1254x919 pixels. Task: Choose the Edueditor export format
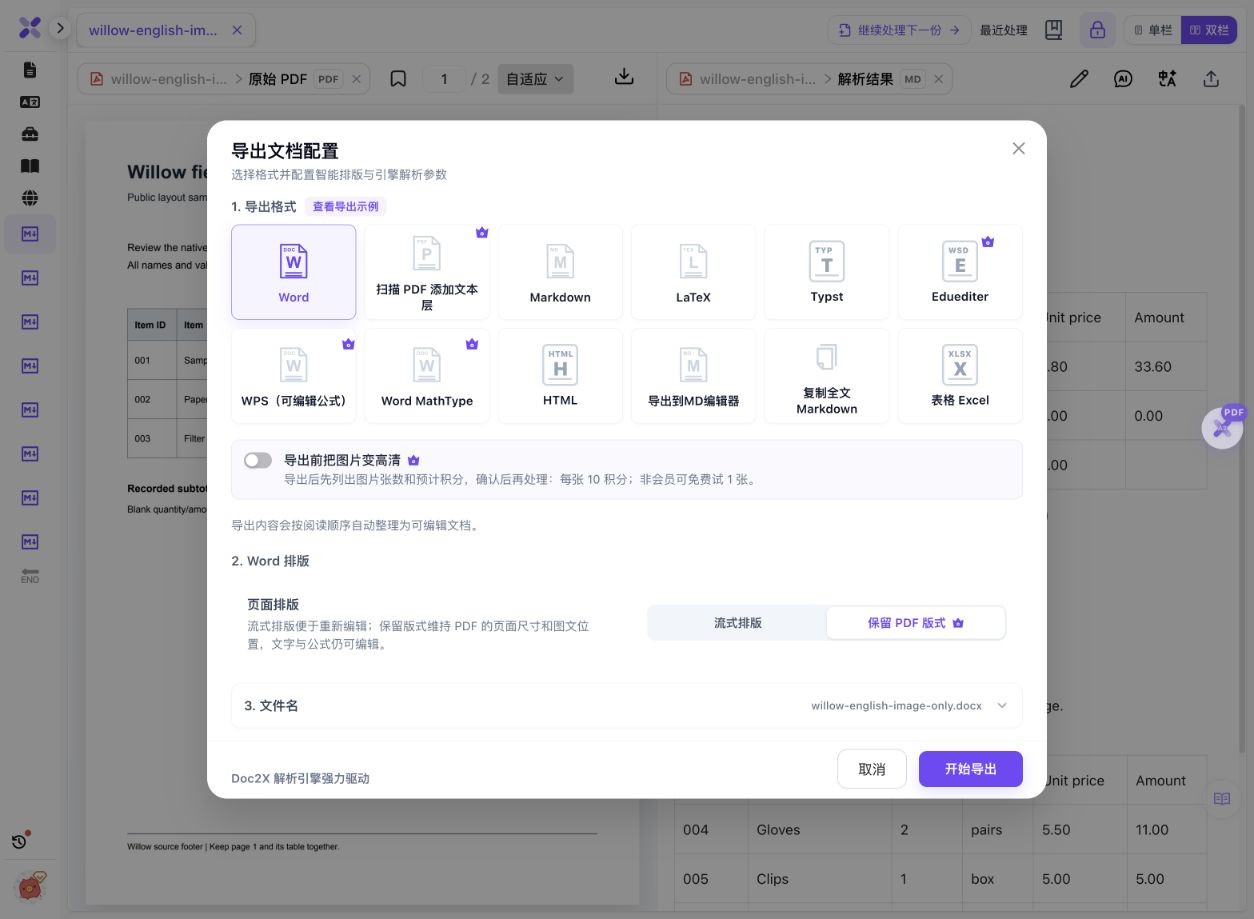[x=960, y=272]
